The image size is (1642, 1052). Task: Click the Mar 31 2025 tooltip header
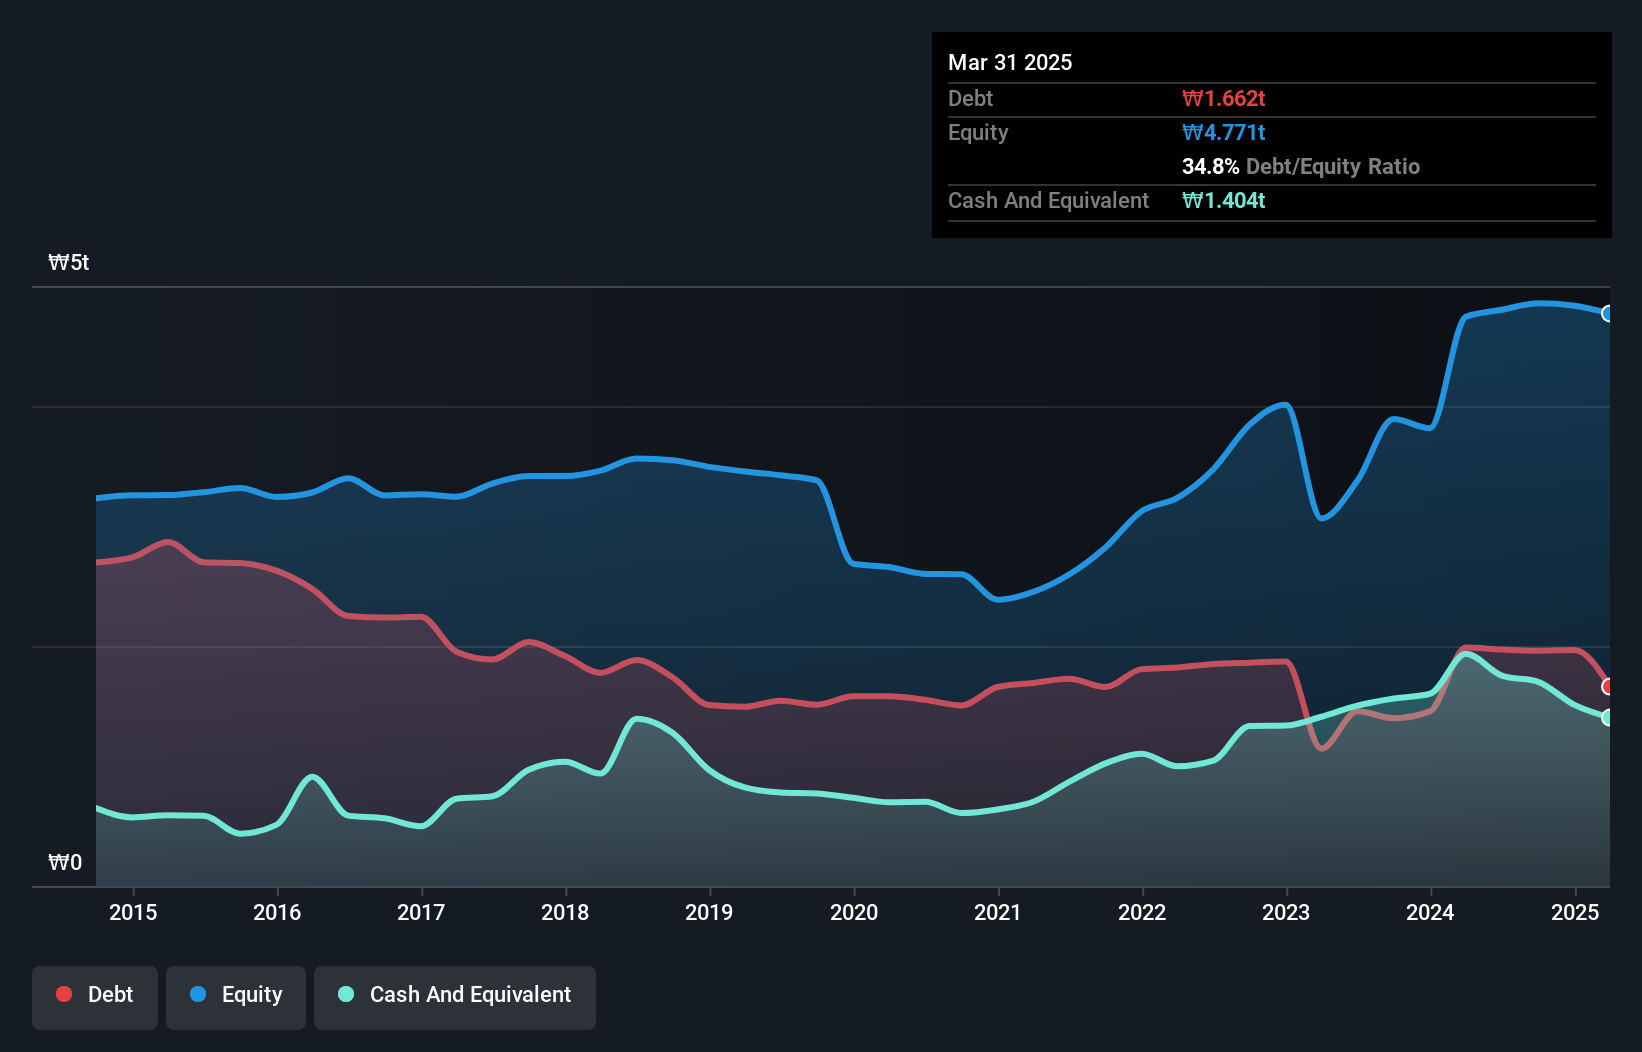tap(1010, 62)
